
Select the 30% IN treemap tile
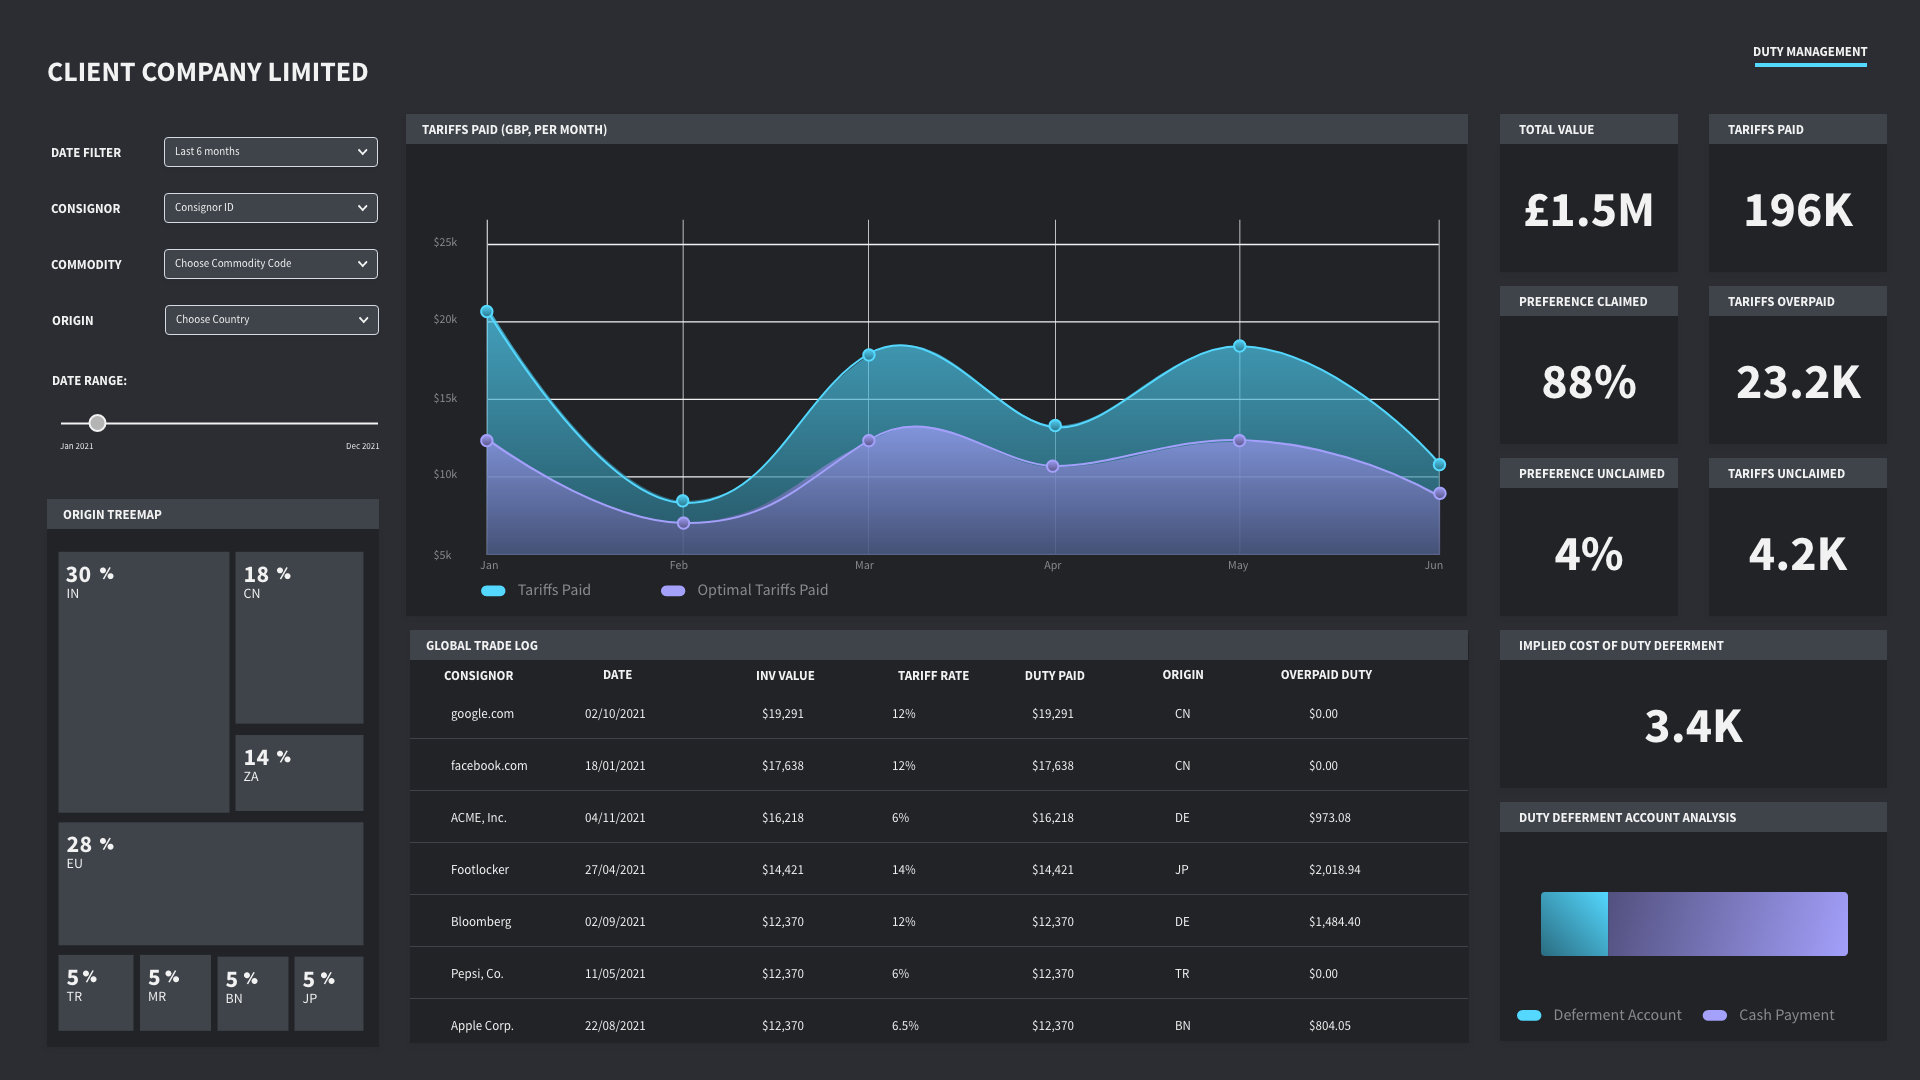coord(143,682)
